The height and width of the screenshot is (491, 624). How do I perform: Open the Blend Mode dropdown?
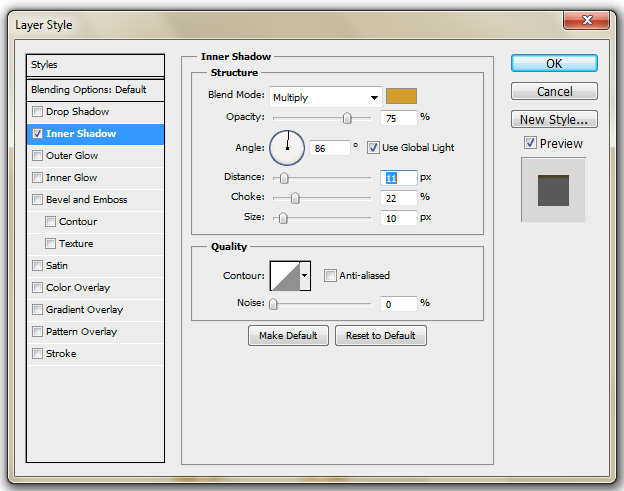pyautogui.click(x=326, y=97)
